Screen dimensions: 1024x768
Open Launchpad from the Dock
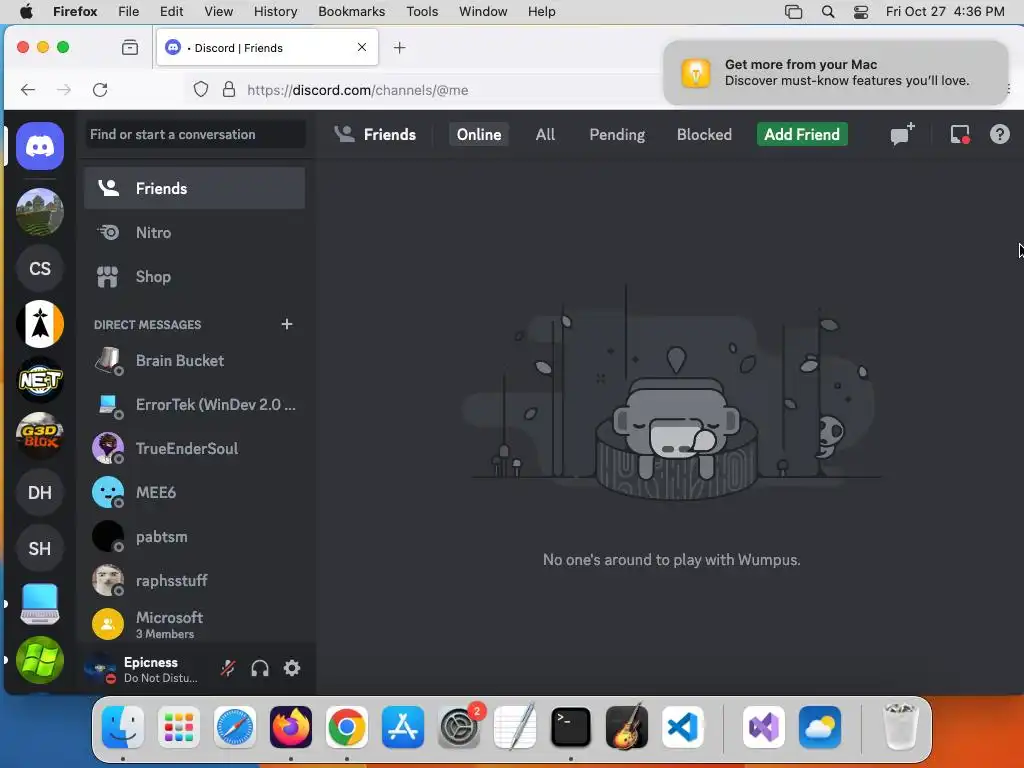tap(179, 727)
